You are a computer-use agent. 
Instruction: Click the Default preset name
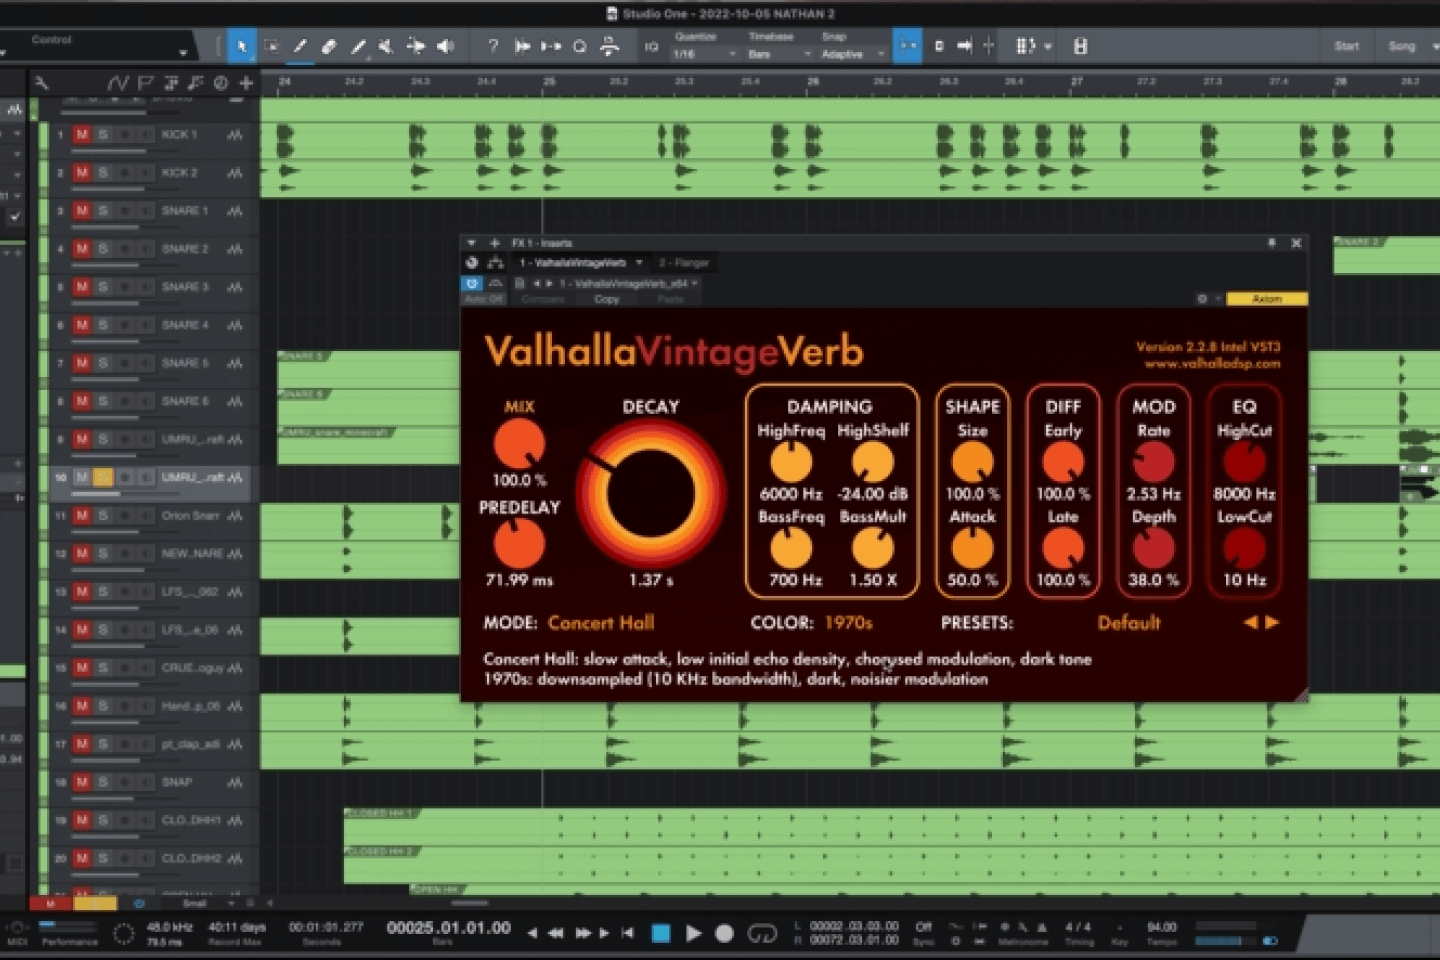[x=1129, y=623]
